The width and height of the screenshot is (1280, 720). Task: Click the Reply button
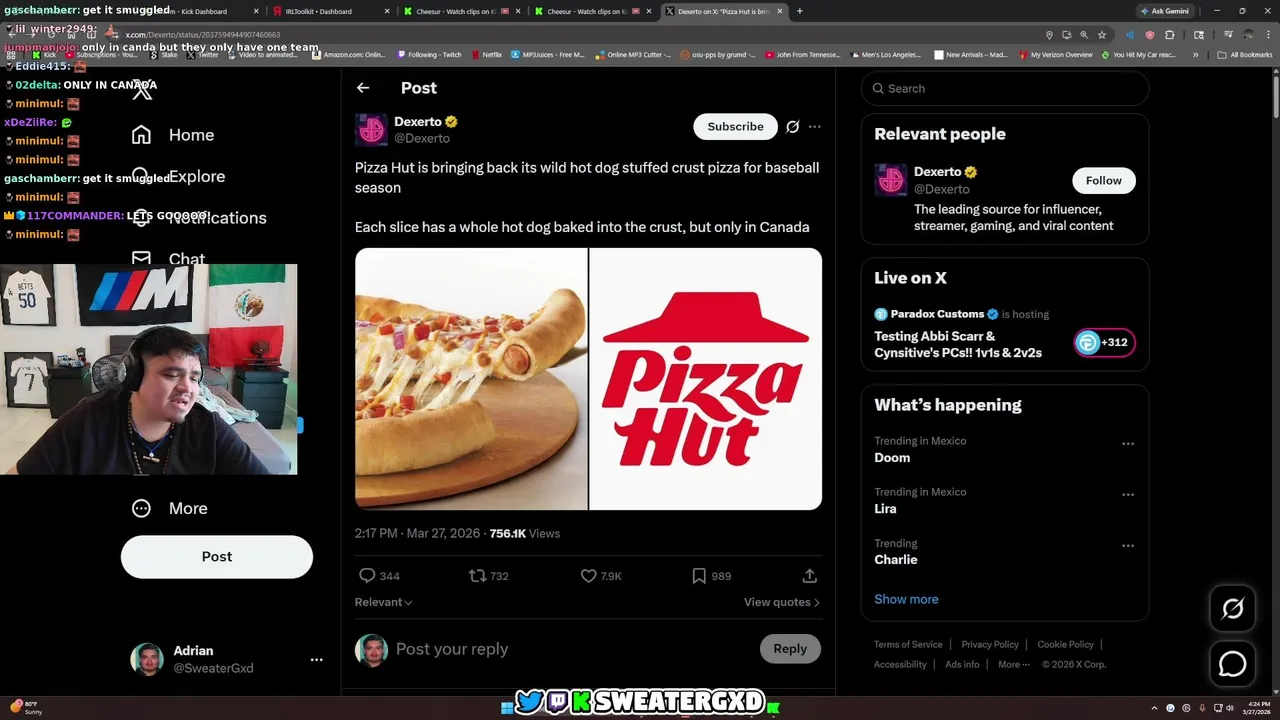790,649
